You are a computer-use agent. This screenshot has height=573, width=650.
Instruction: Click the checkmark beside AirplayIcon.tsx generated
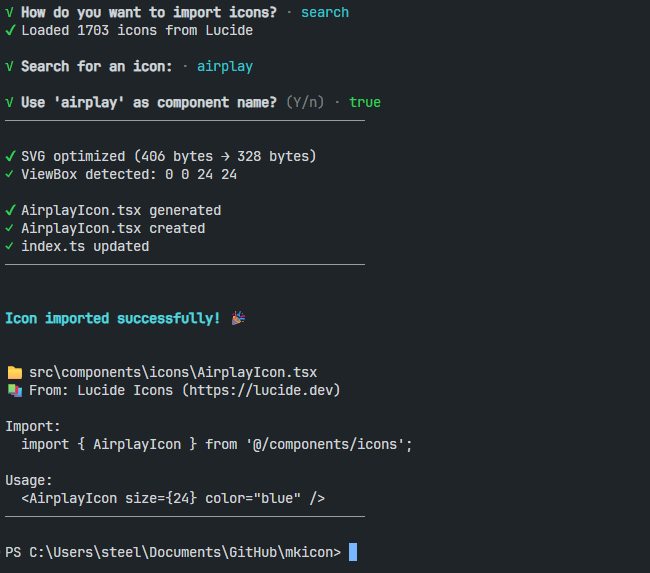(10, 210)
